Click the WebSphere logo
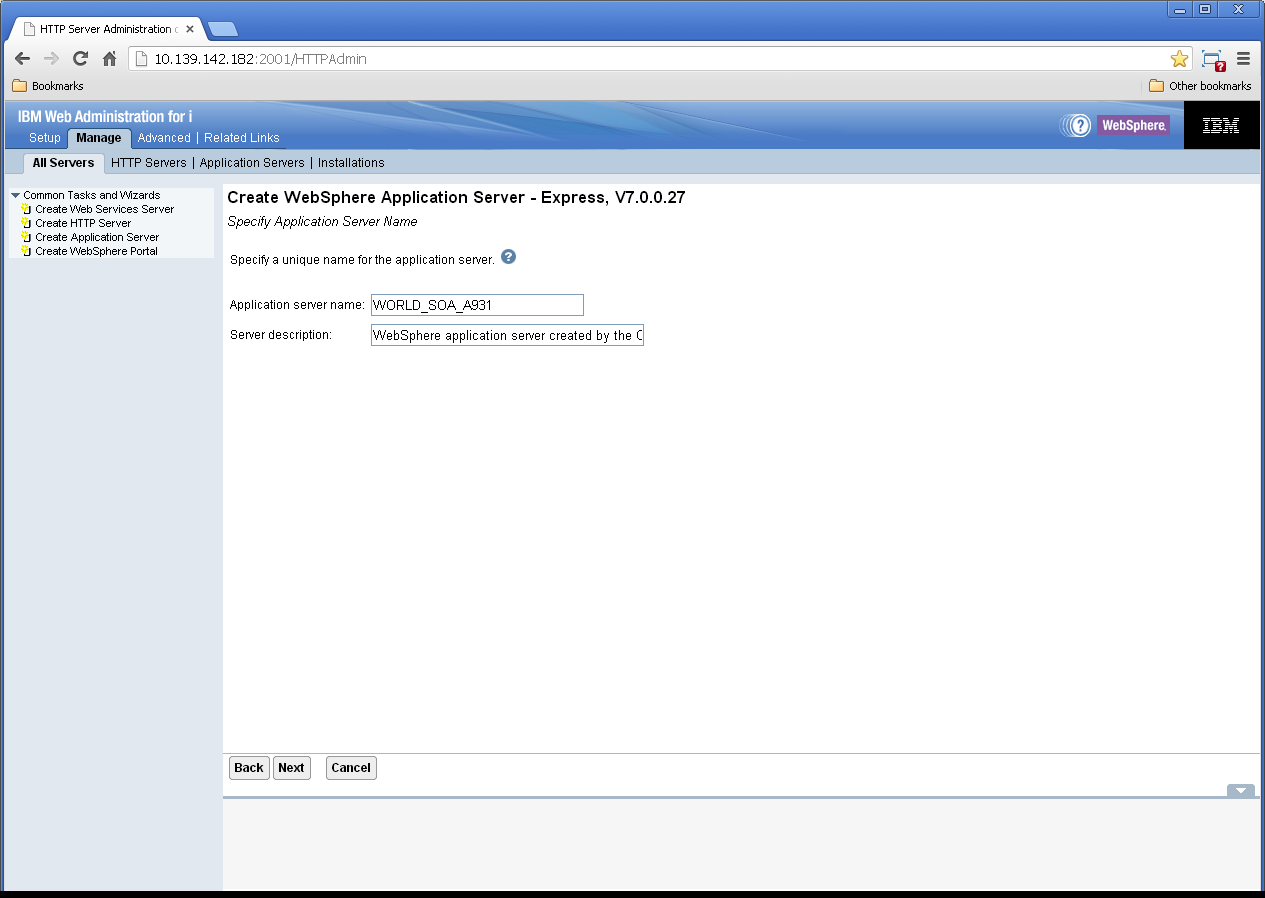 click(x=1133, y=125)
